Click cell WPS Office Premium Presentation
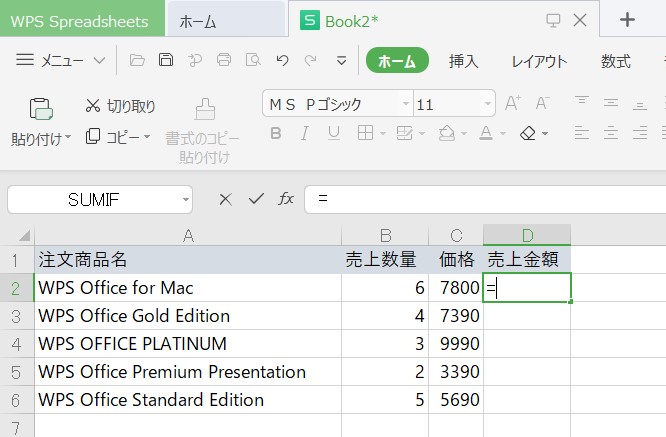This screenshot has width=666, height=437. (188, 372)
